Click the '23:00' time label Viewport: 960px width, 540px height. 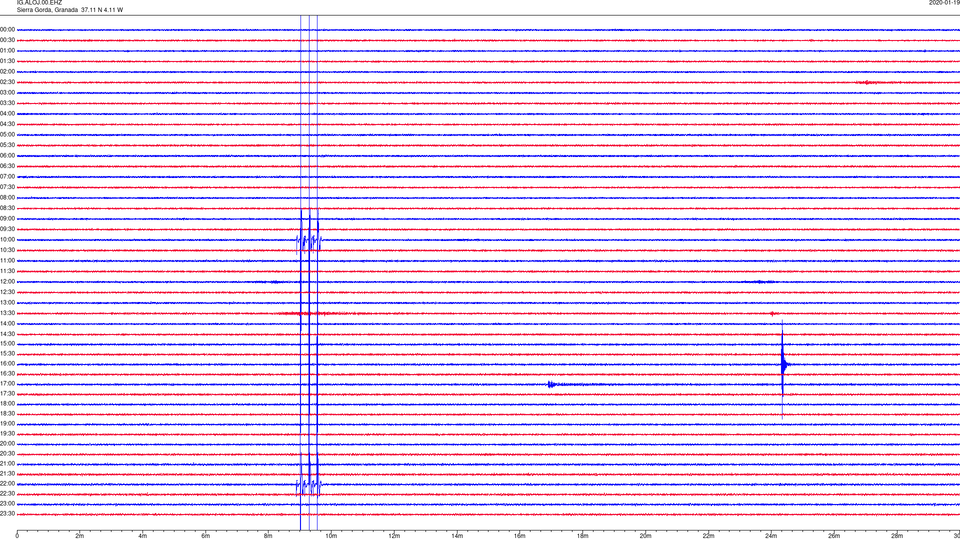click(x=7, y=504)
